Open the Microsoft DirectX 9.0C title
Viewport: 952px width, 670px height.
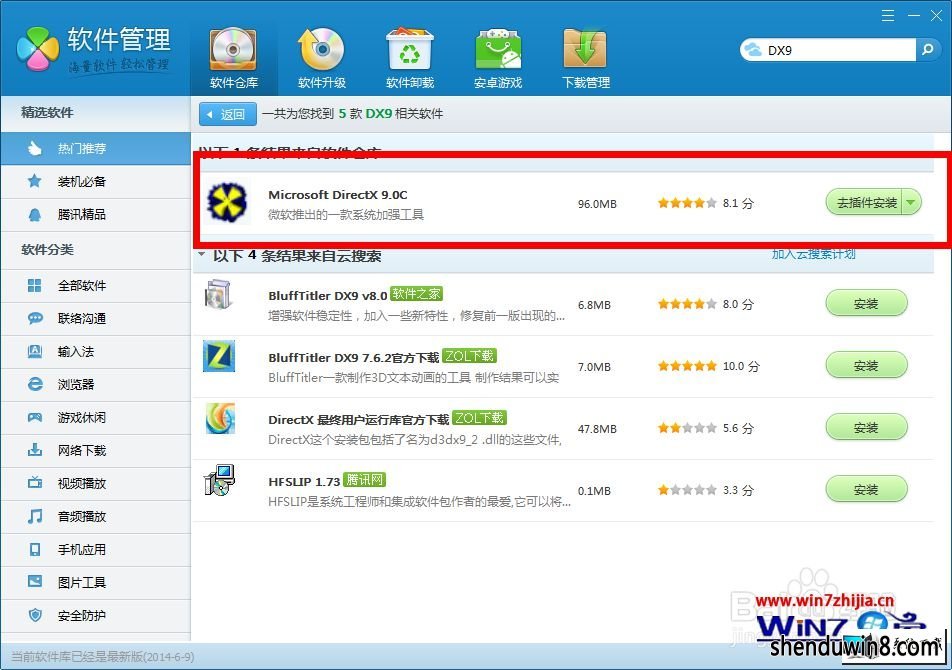coord(338,195)
